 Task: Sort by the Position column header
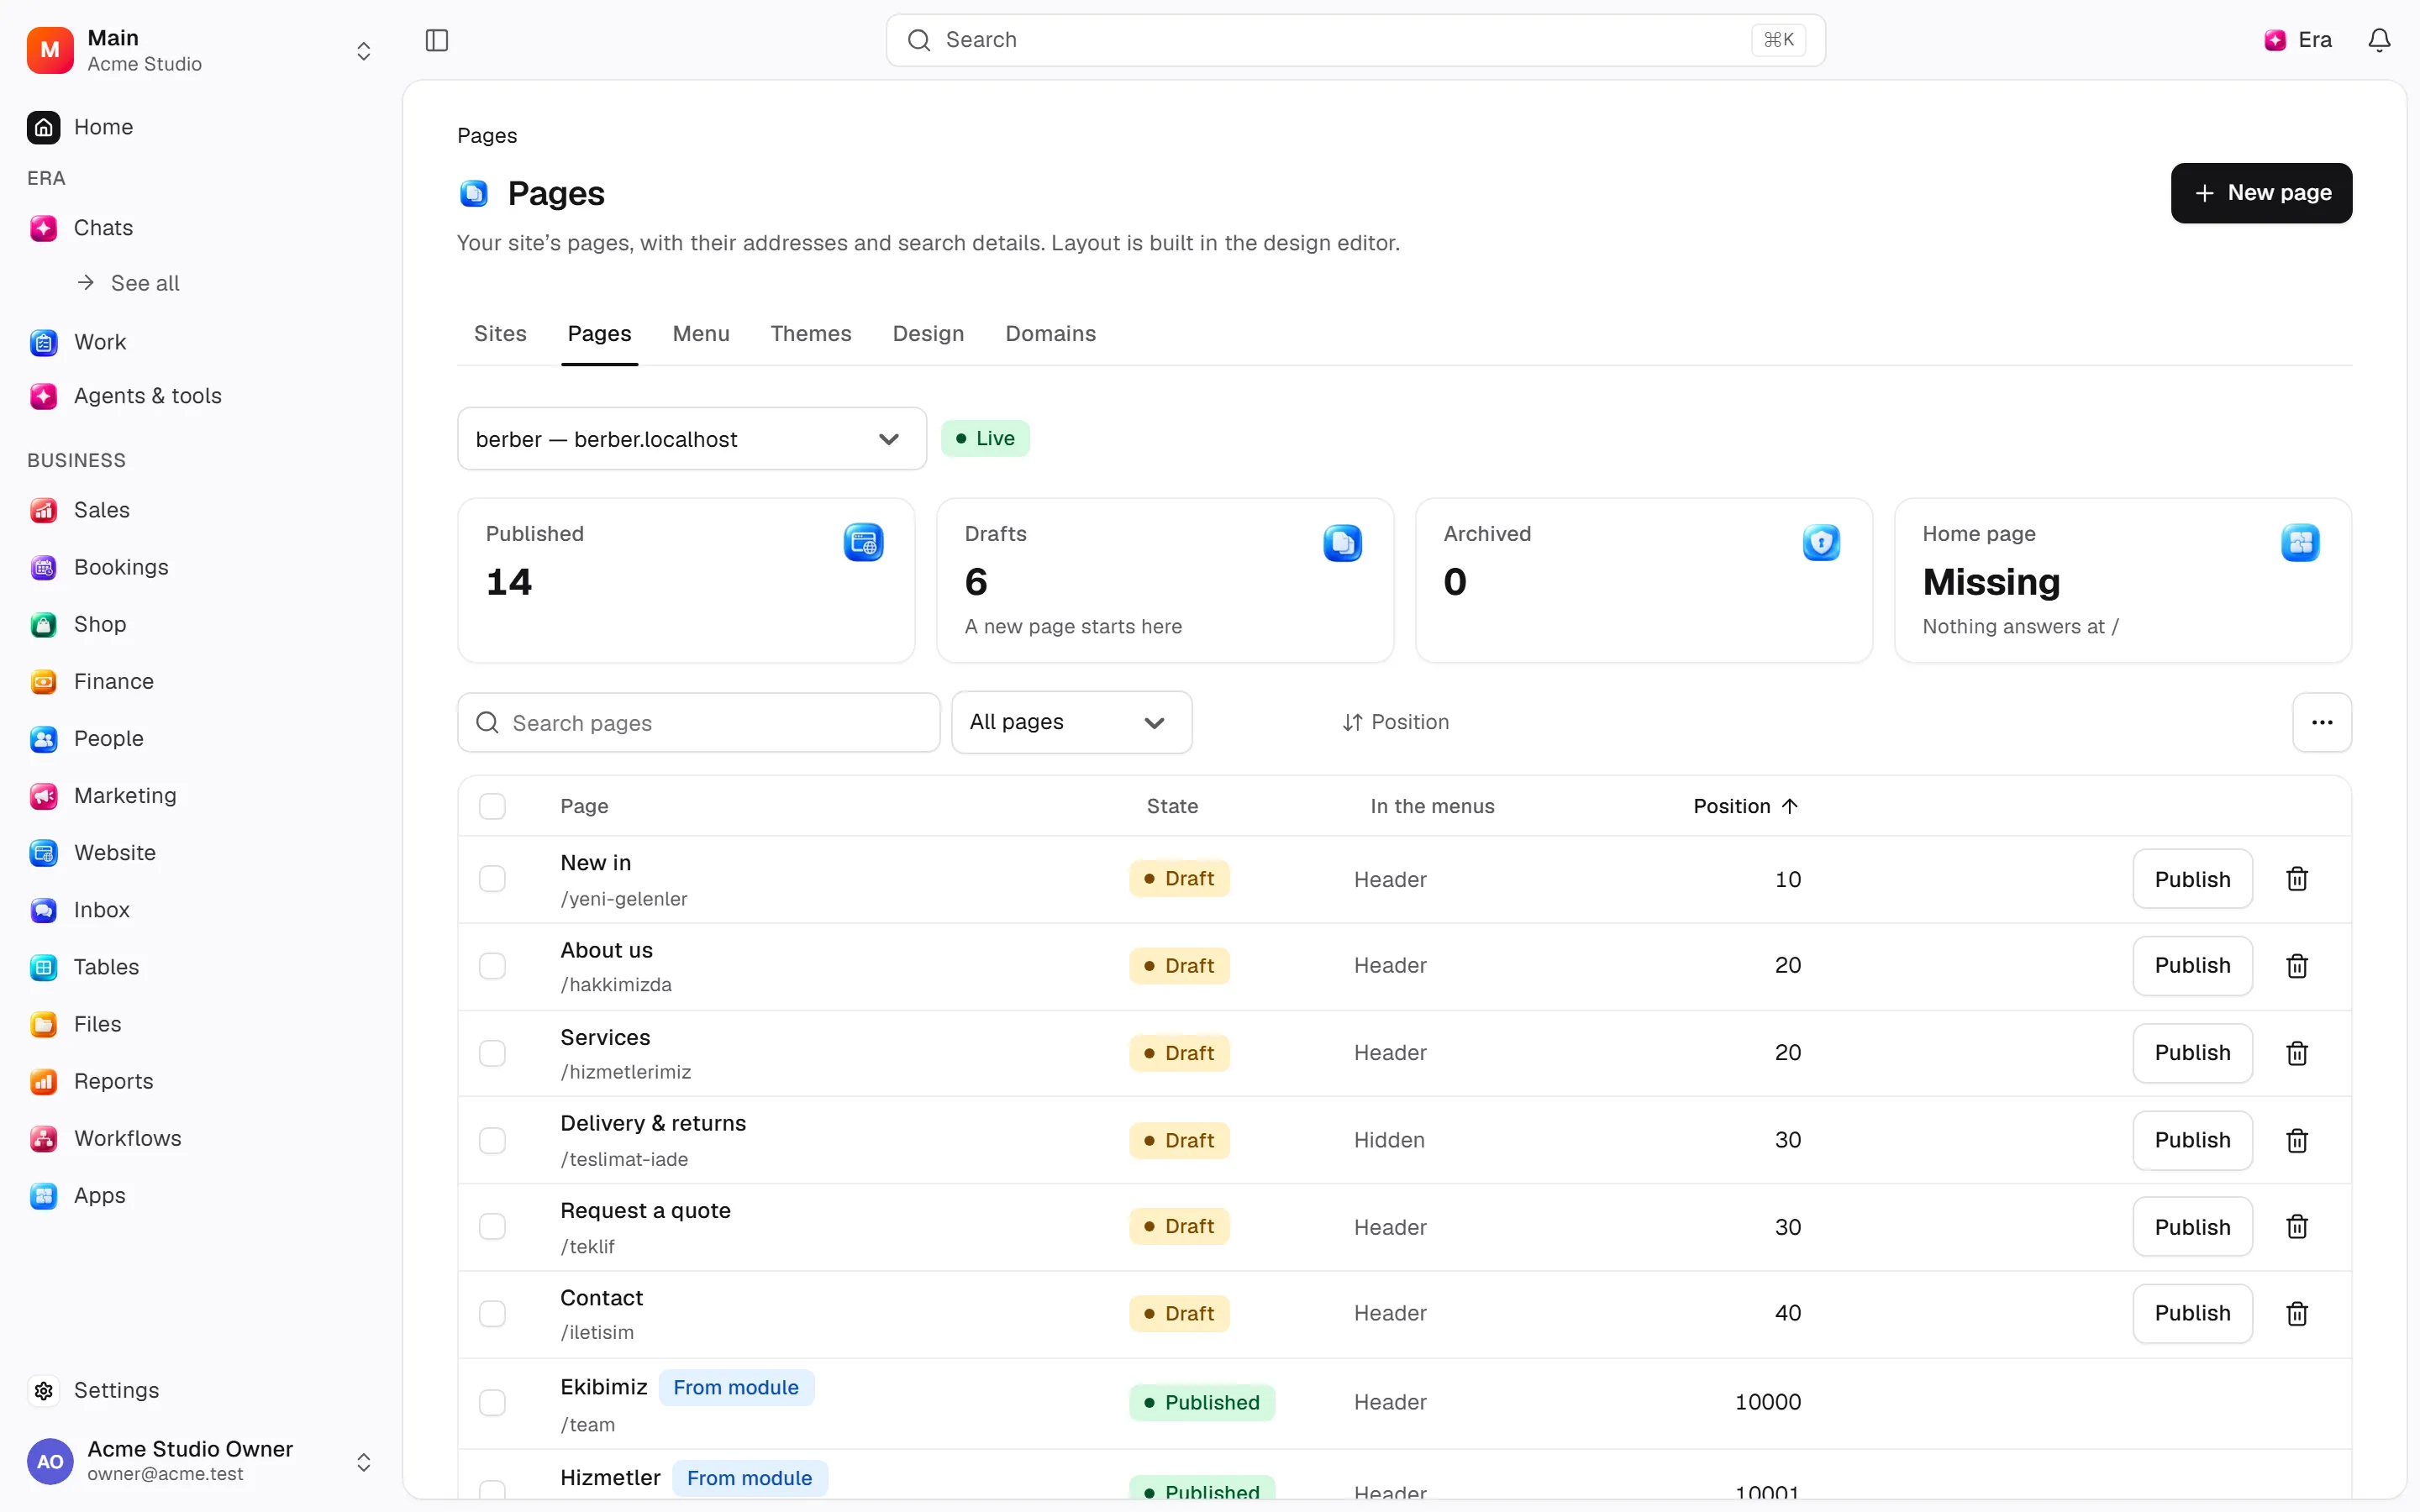pos(1745,806)
